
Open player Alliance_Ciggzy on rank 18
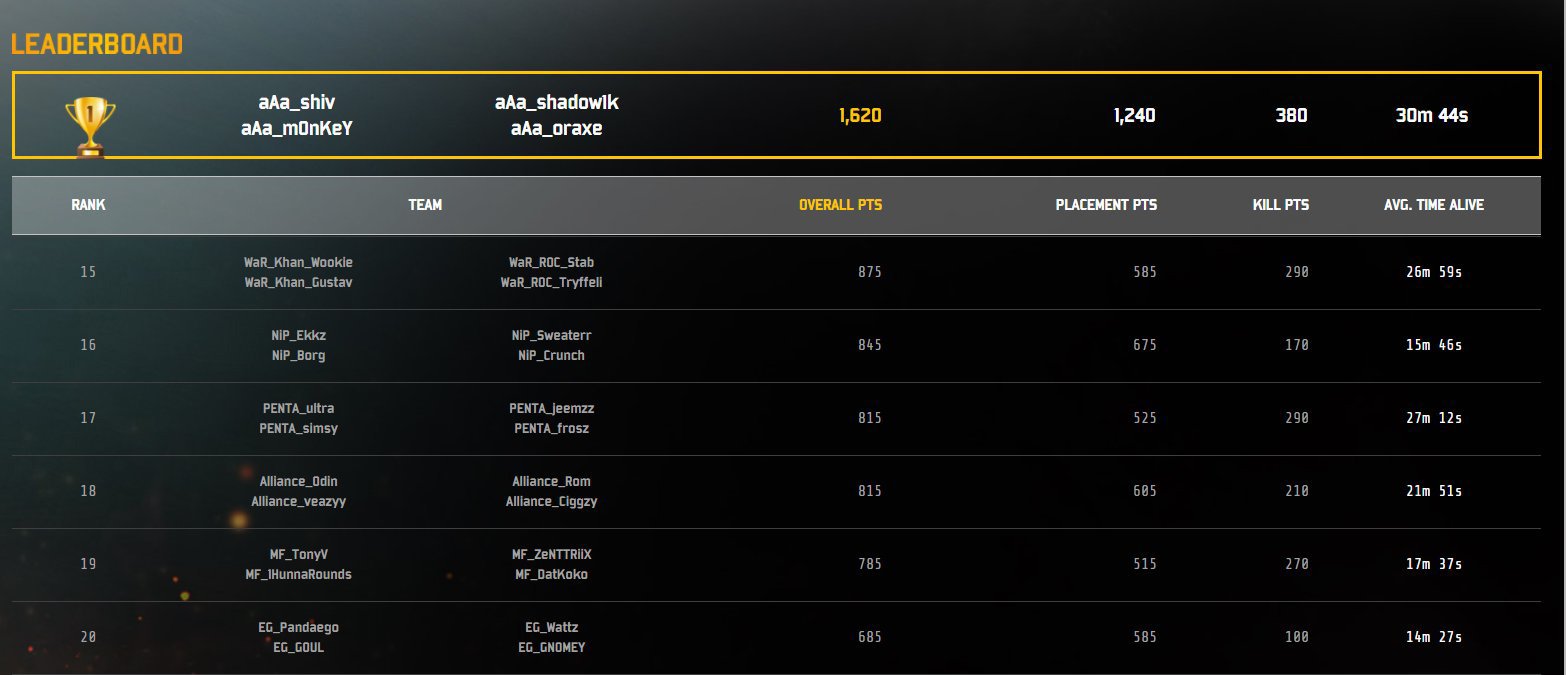pyautogui.click(x=551, y=501)
